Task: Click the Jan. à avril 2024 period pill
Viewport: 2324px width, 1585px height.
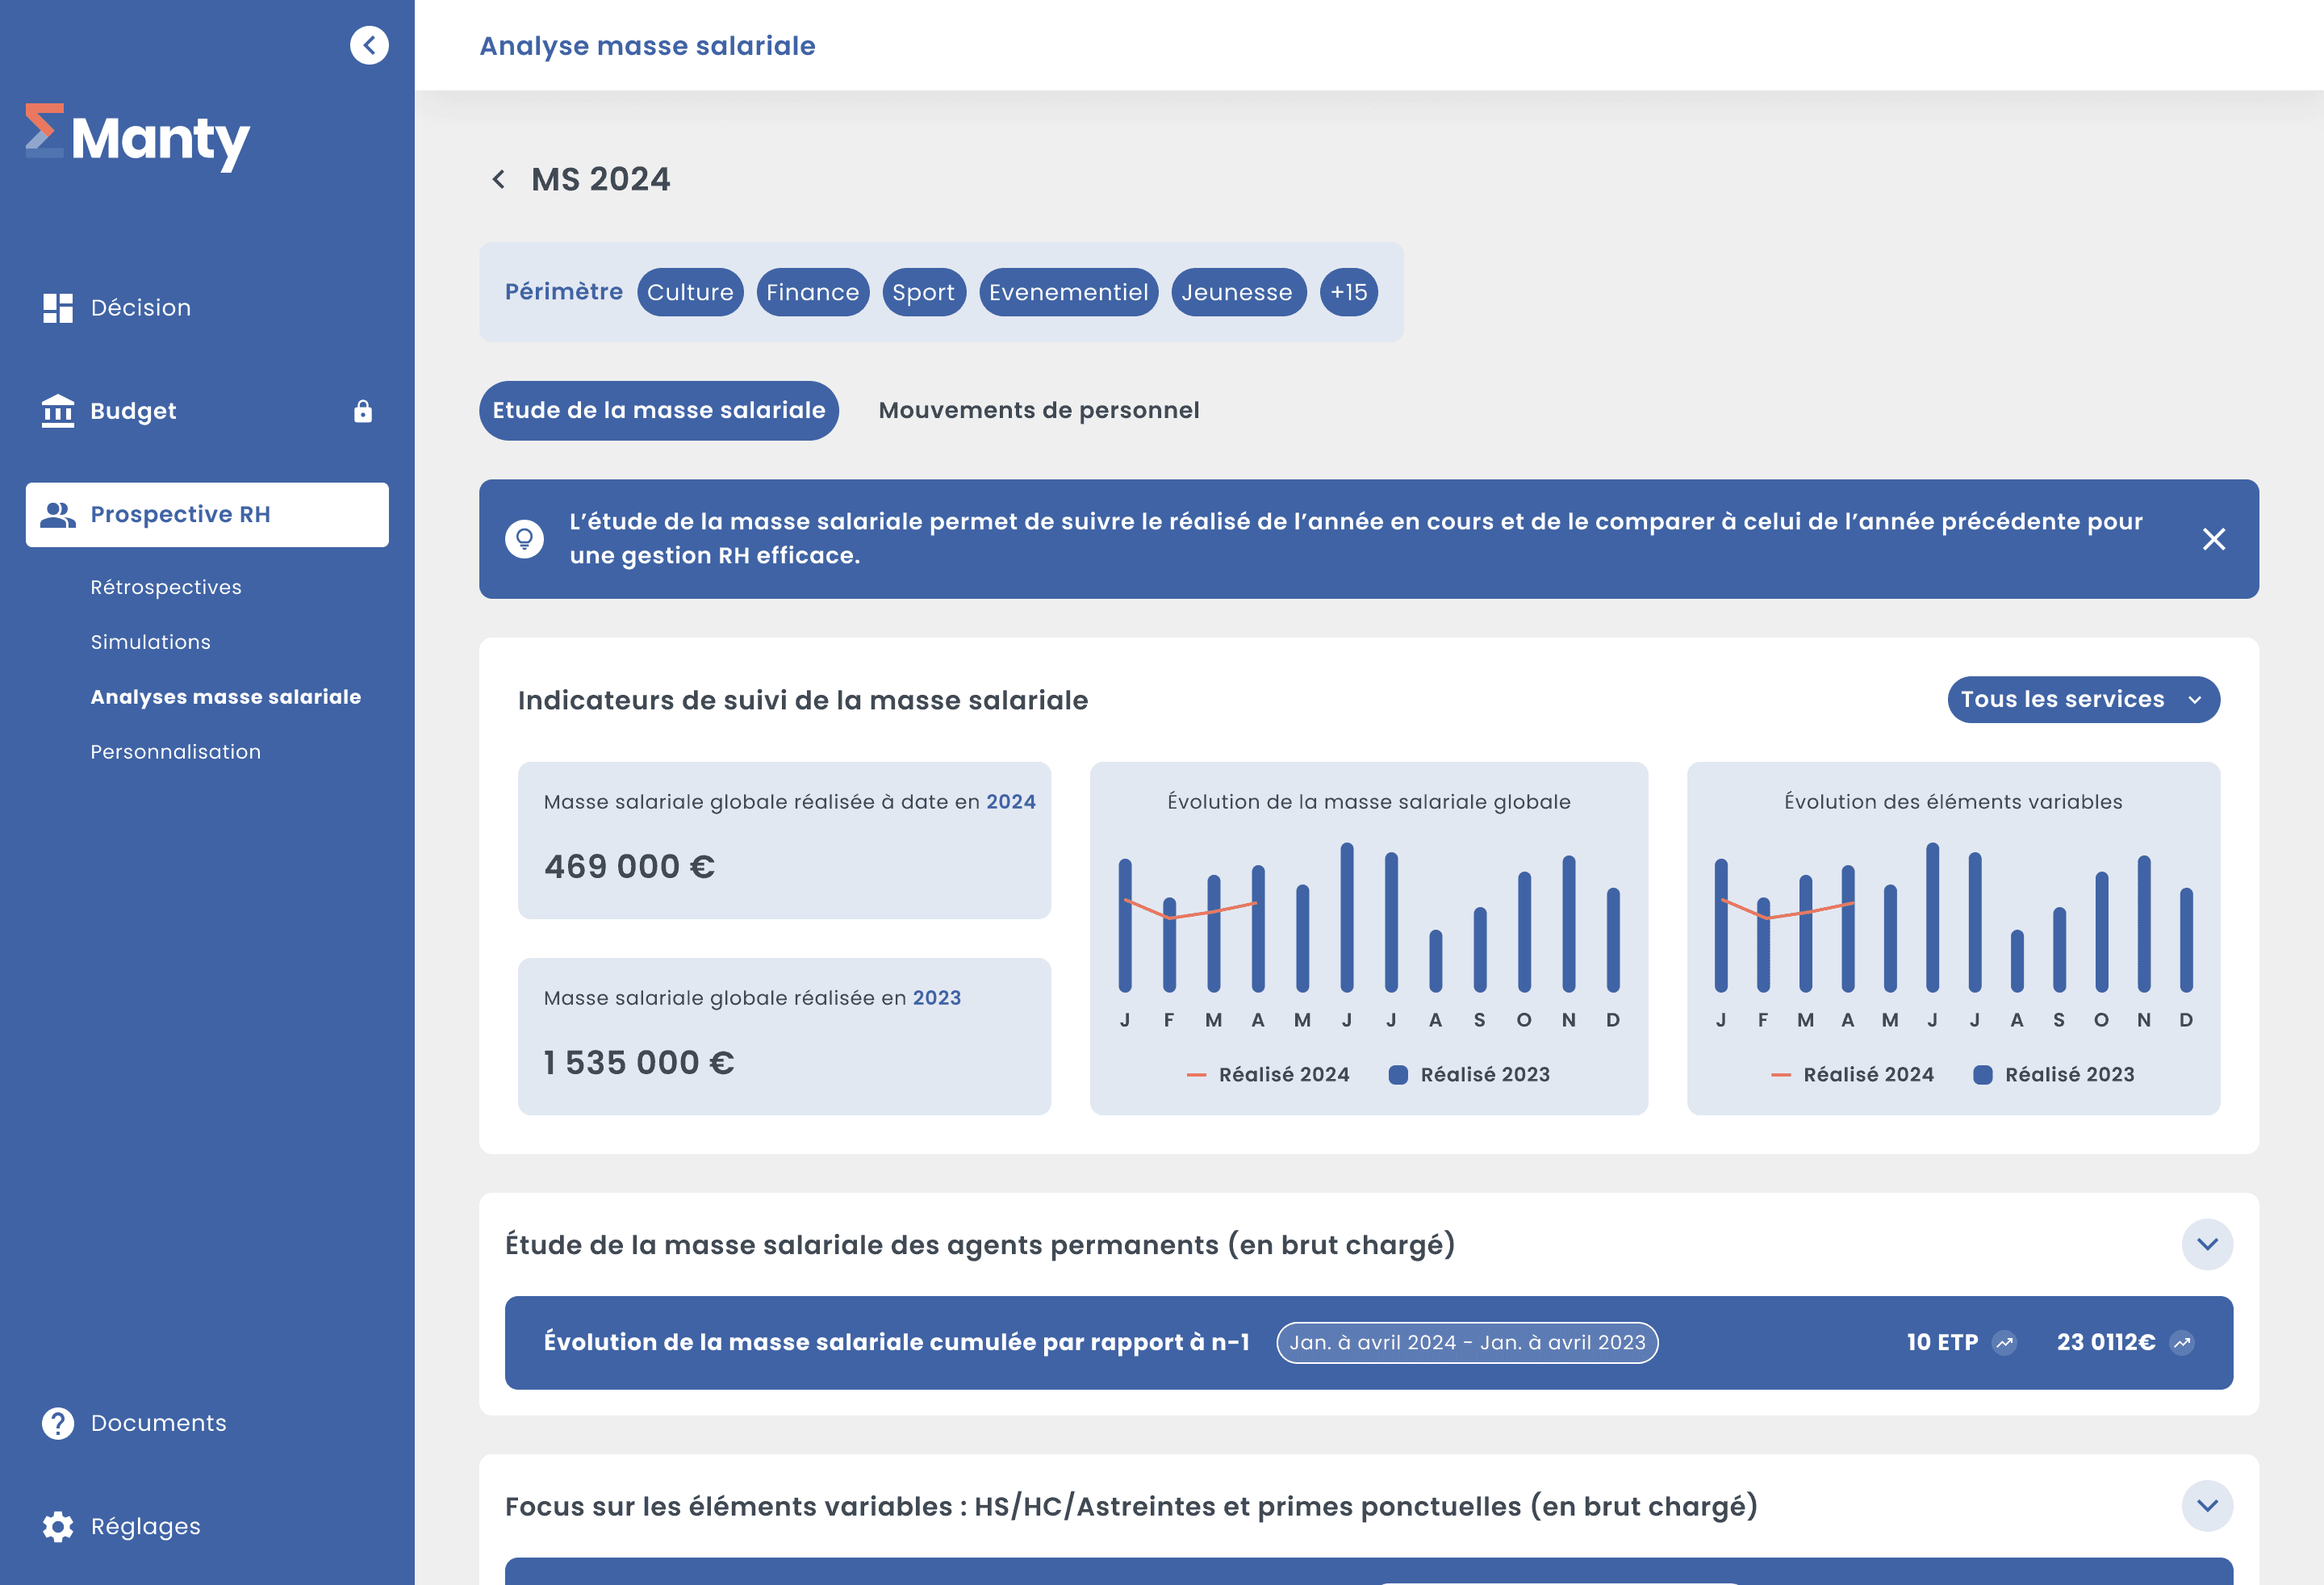Action: click(x=1467, y=1342)
